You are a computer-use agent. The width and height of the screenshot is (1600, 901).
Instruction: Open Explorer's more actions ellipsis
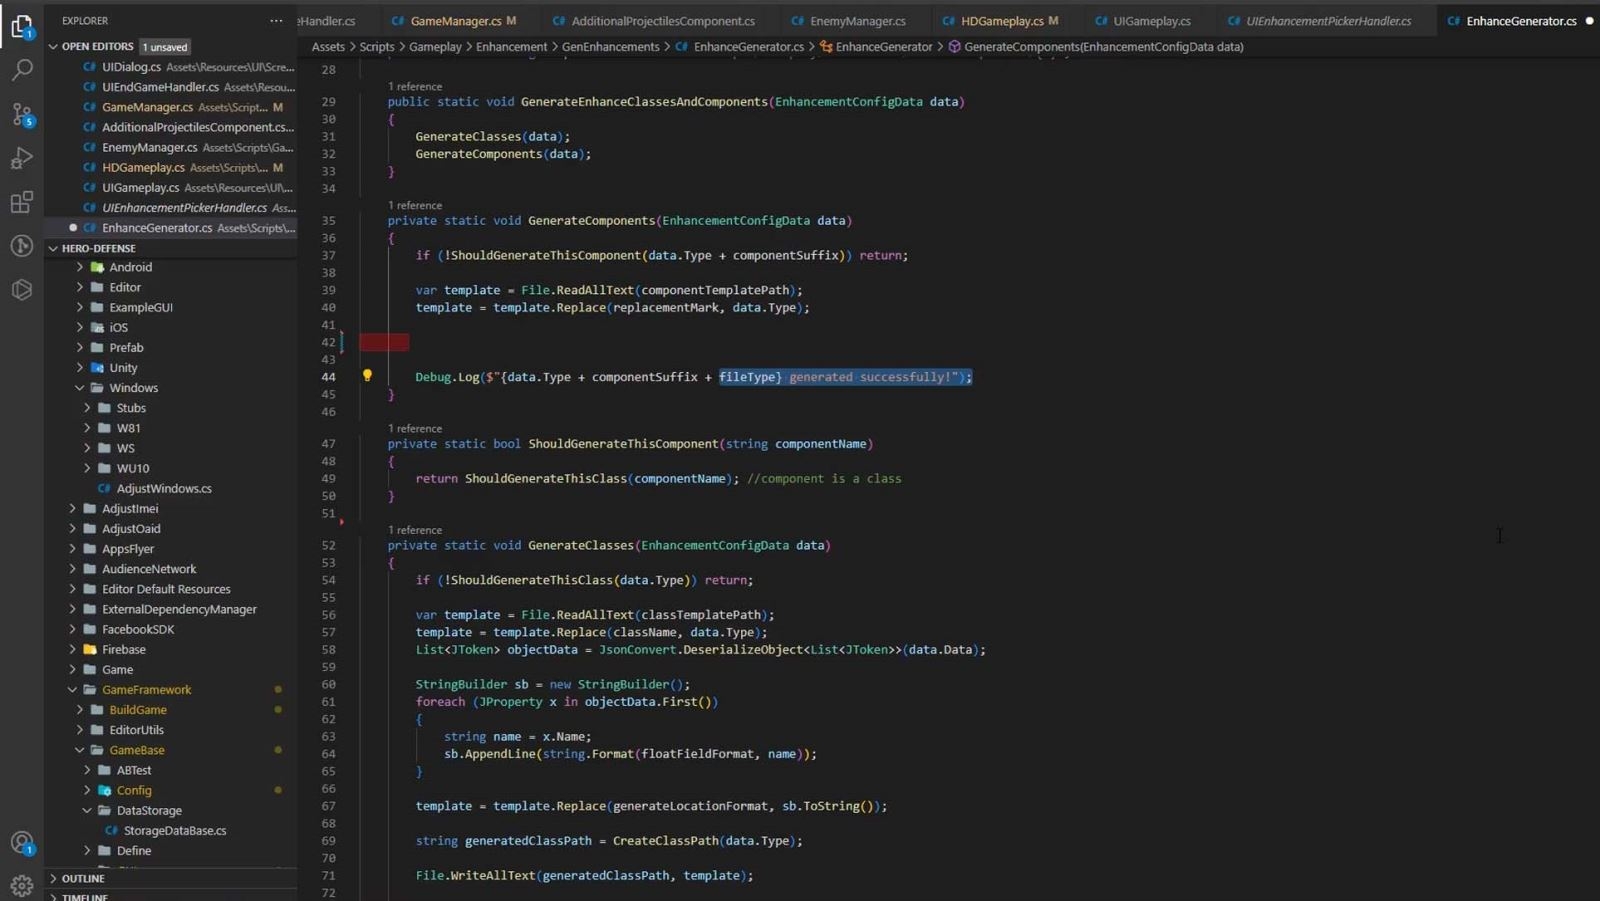276,20
